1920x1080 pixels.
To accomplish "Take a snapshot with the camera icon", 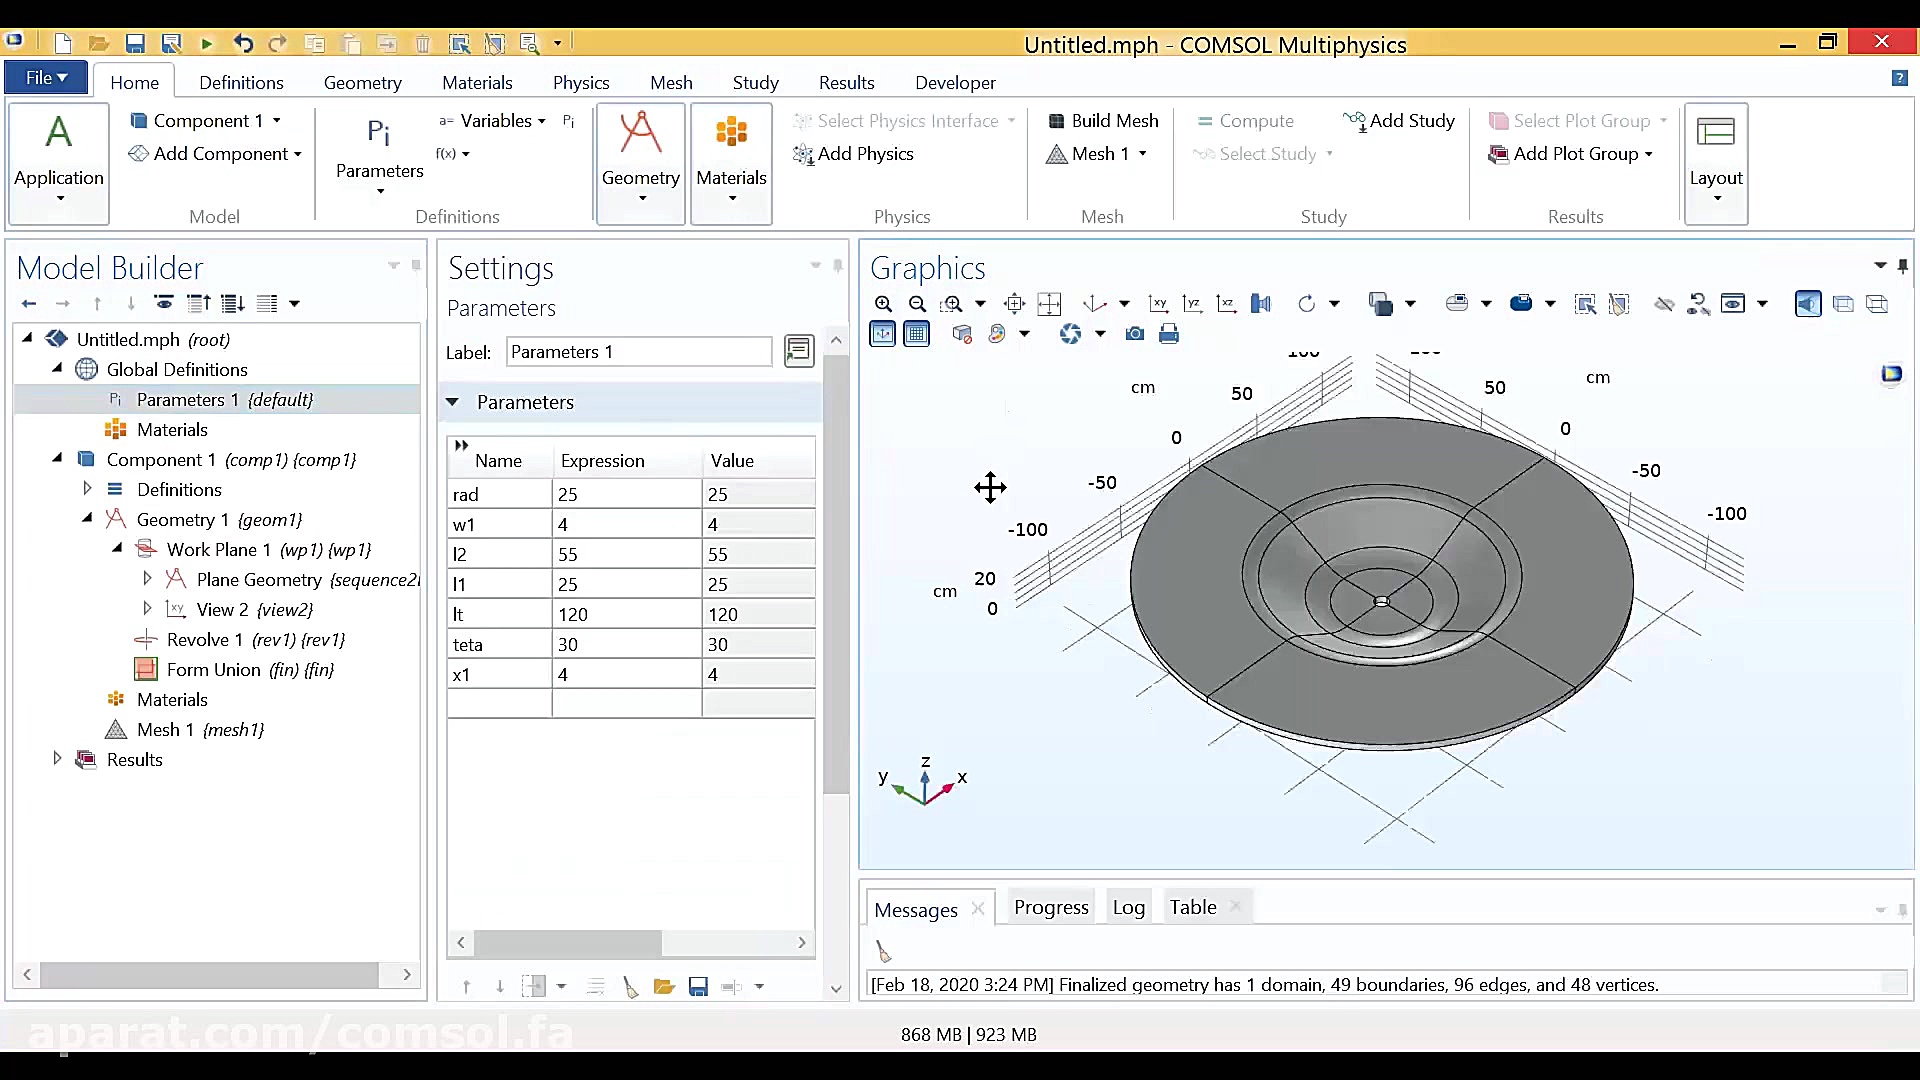I will [1134, 334].
